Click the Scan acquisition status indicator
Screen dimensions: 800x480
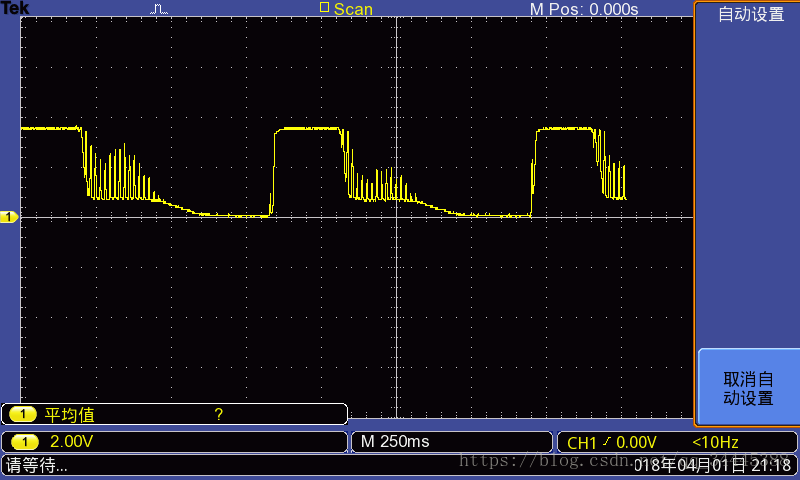(346, 9)
